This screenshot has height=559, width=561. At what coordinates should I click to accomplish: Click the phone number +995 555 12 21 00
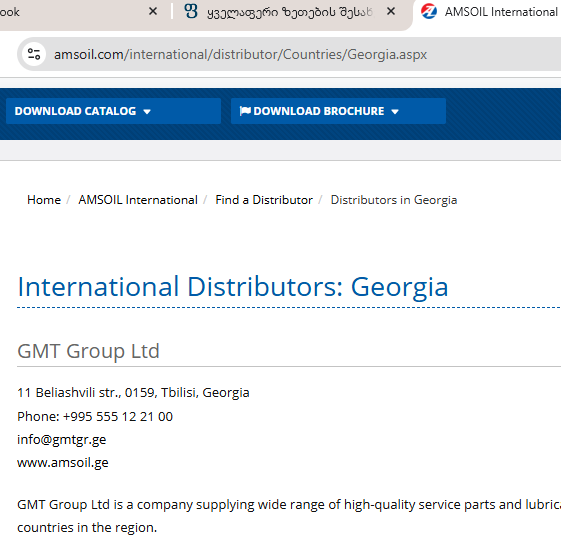pos(118,417)
